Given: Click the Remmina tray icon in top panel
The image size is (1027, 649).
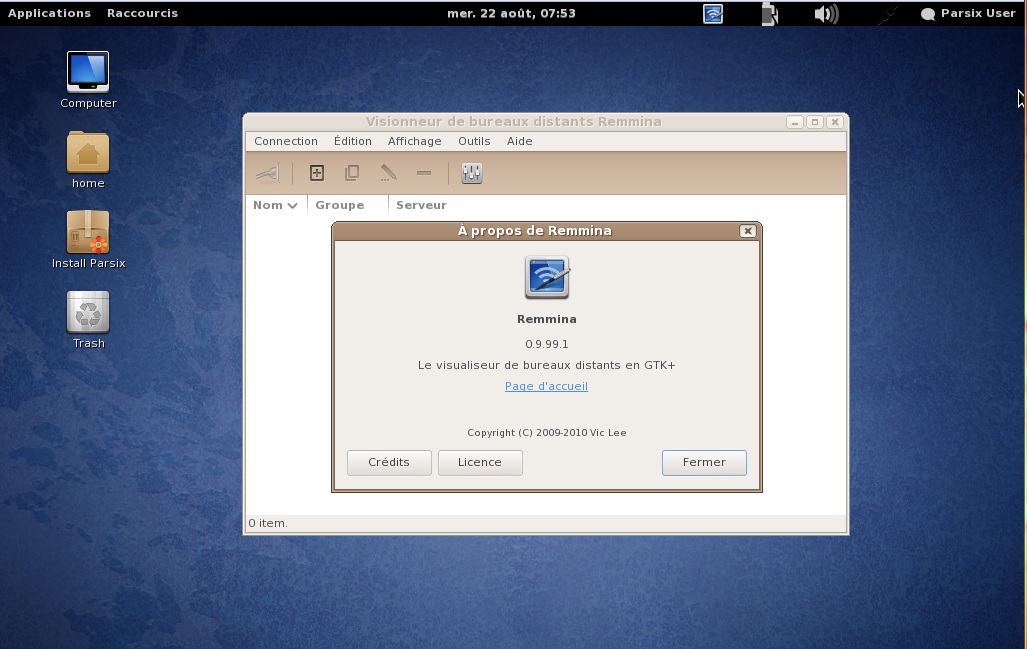Looking at the screenshot, I should click(713, 14).
